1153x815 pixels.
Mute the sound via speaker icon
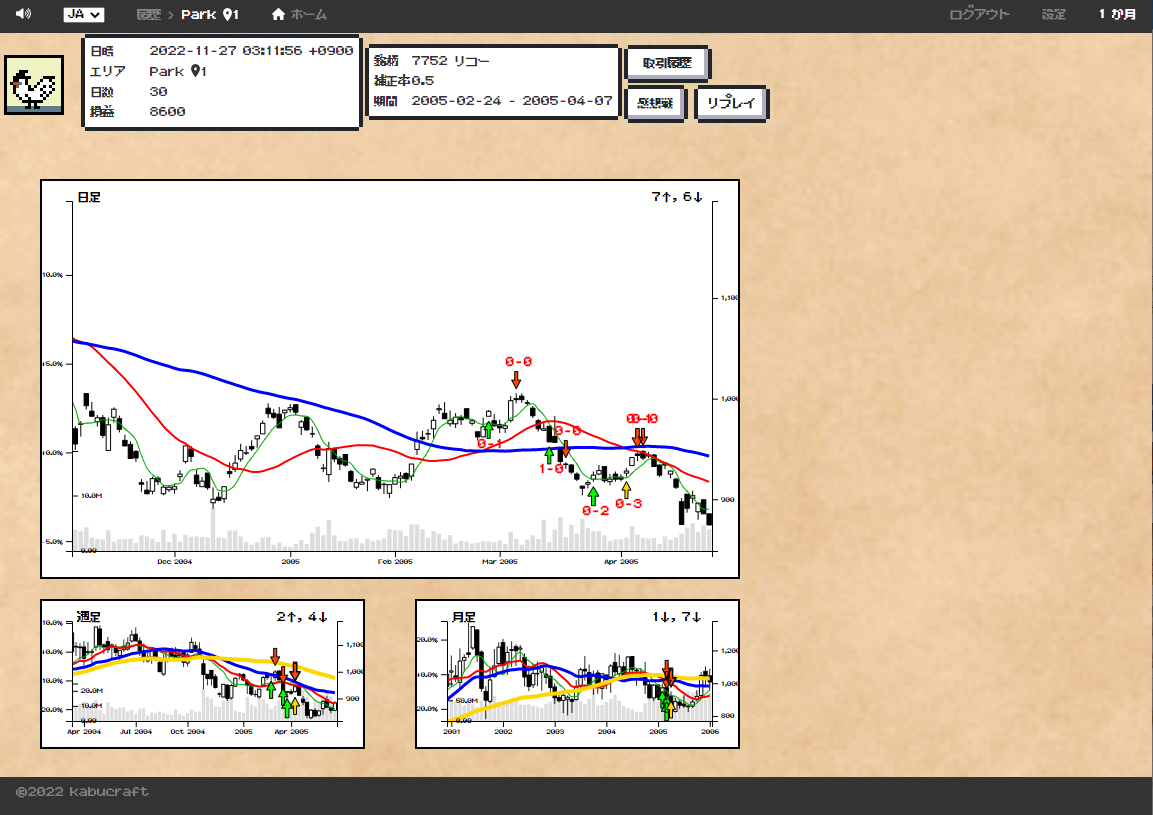coord(23,14)
